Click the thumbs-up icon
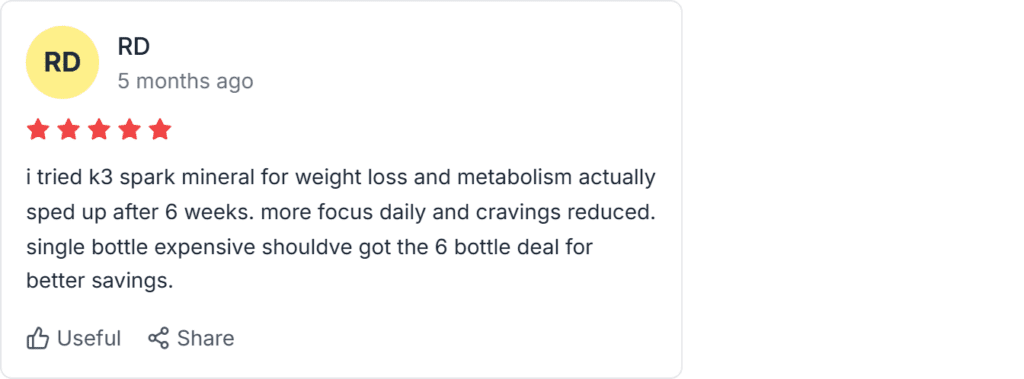Screen dimensions: 1024x379 (x=38, y=338)
